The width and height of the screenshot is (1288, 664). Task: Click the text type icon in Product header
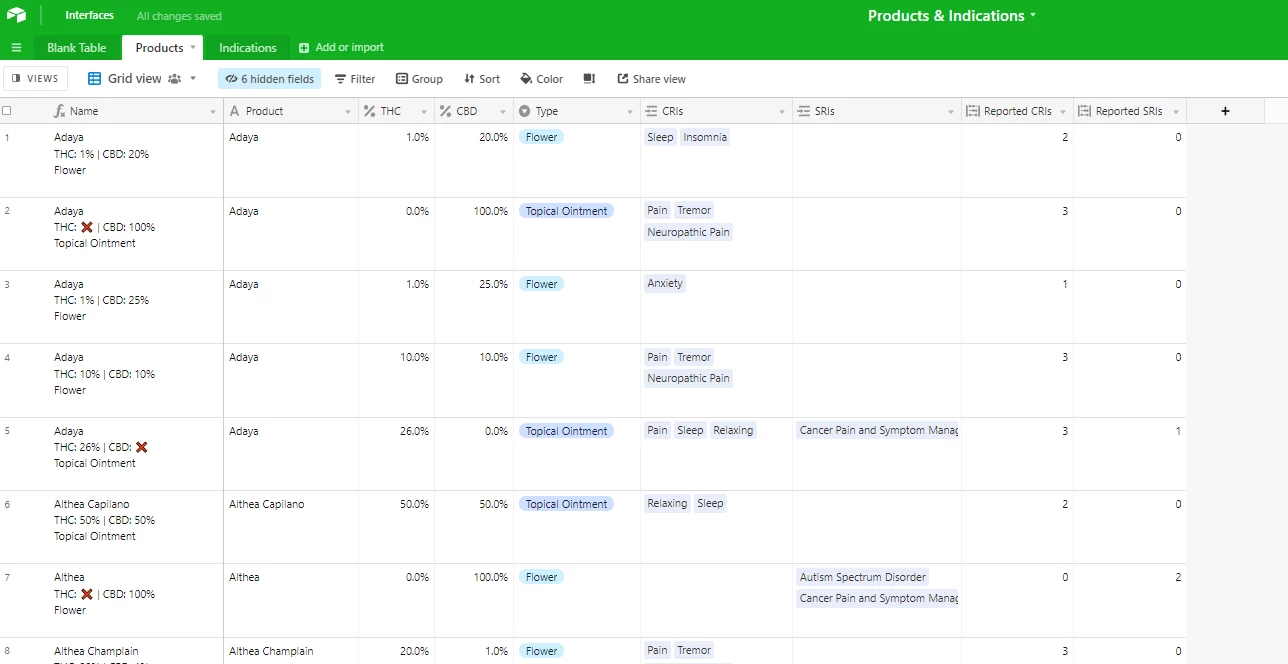pyautogui.click(x=235, y=111)
